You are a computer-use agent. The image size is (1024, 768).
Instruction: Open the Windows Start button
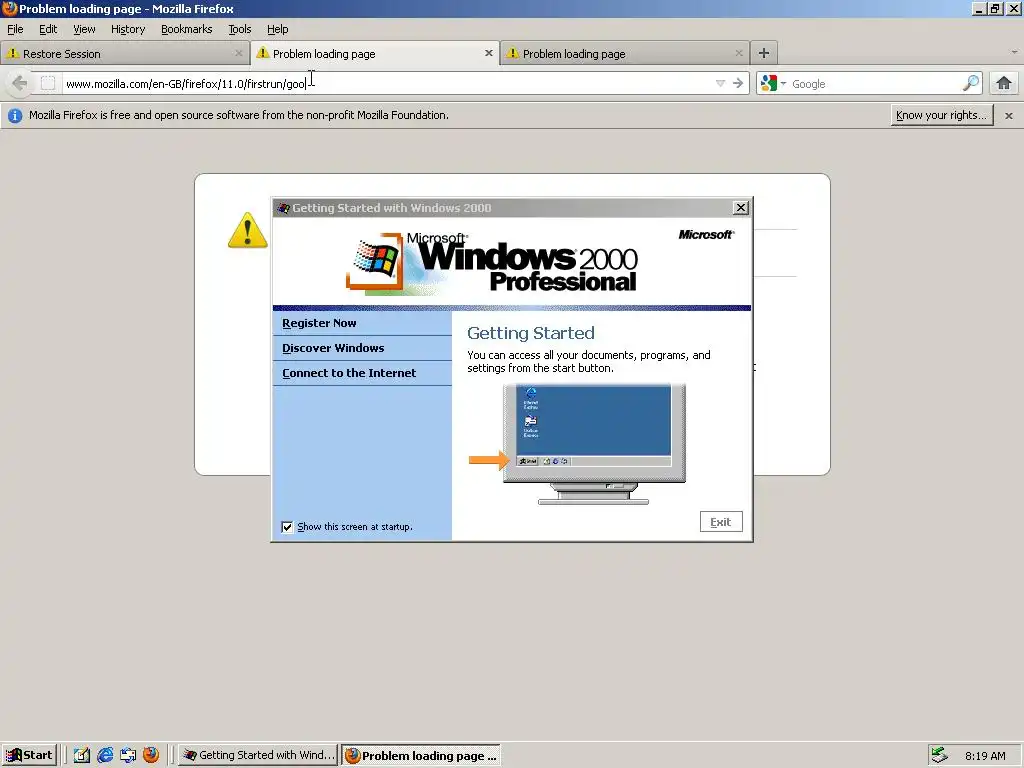[x=29, y=756]
